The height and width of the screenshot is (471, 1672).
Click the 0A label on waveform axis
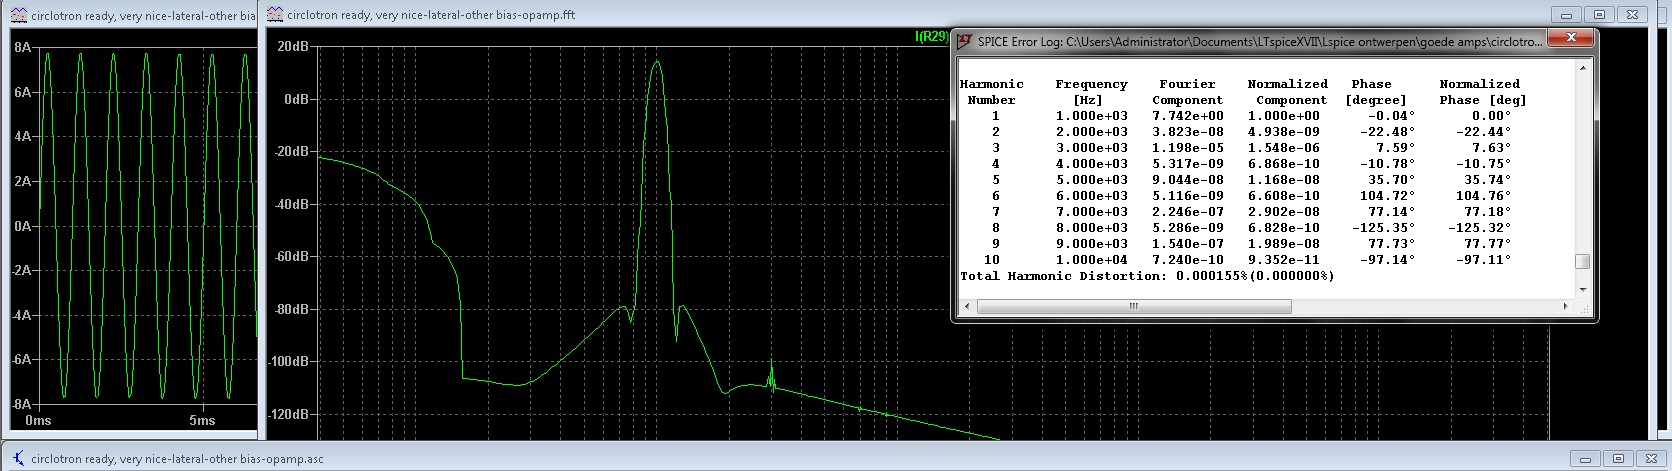coord(22,226)
